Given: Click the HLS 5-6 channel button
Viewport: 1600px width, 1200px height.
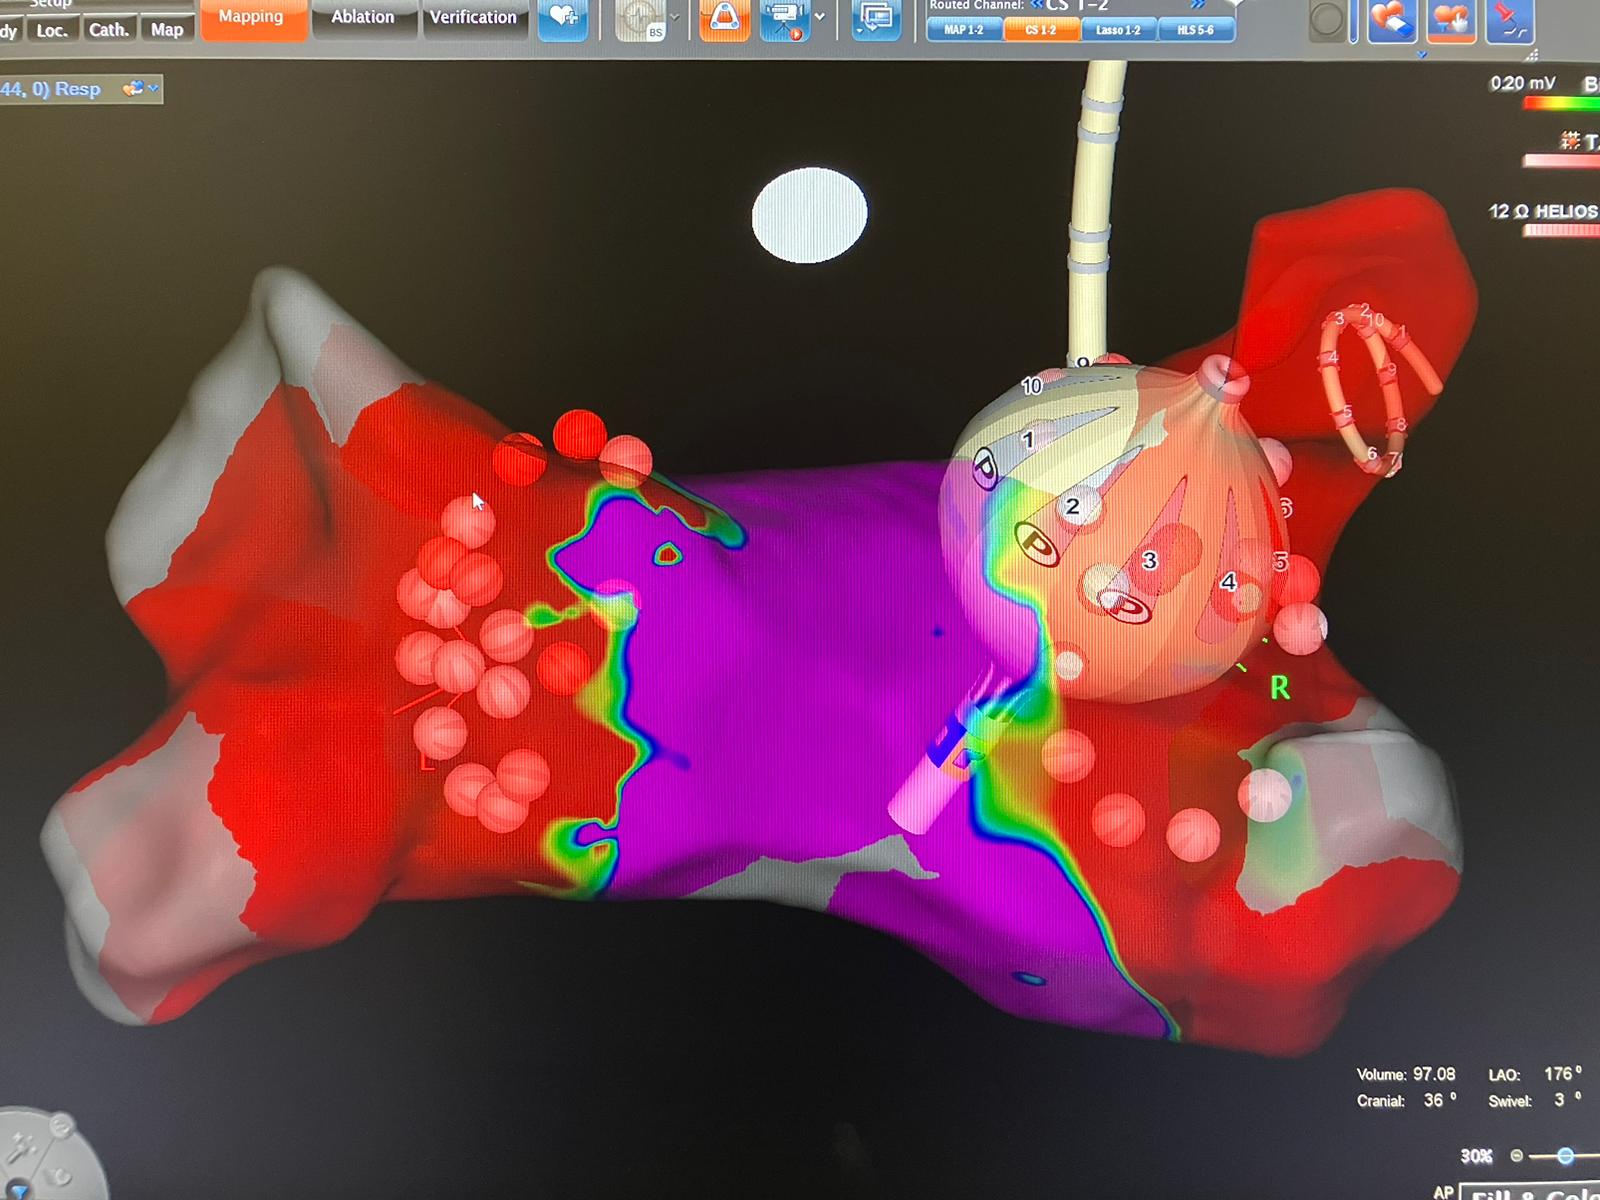Looking at the screenshot, I should pos(1195,30).
